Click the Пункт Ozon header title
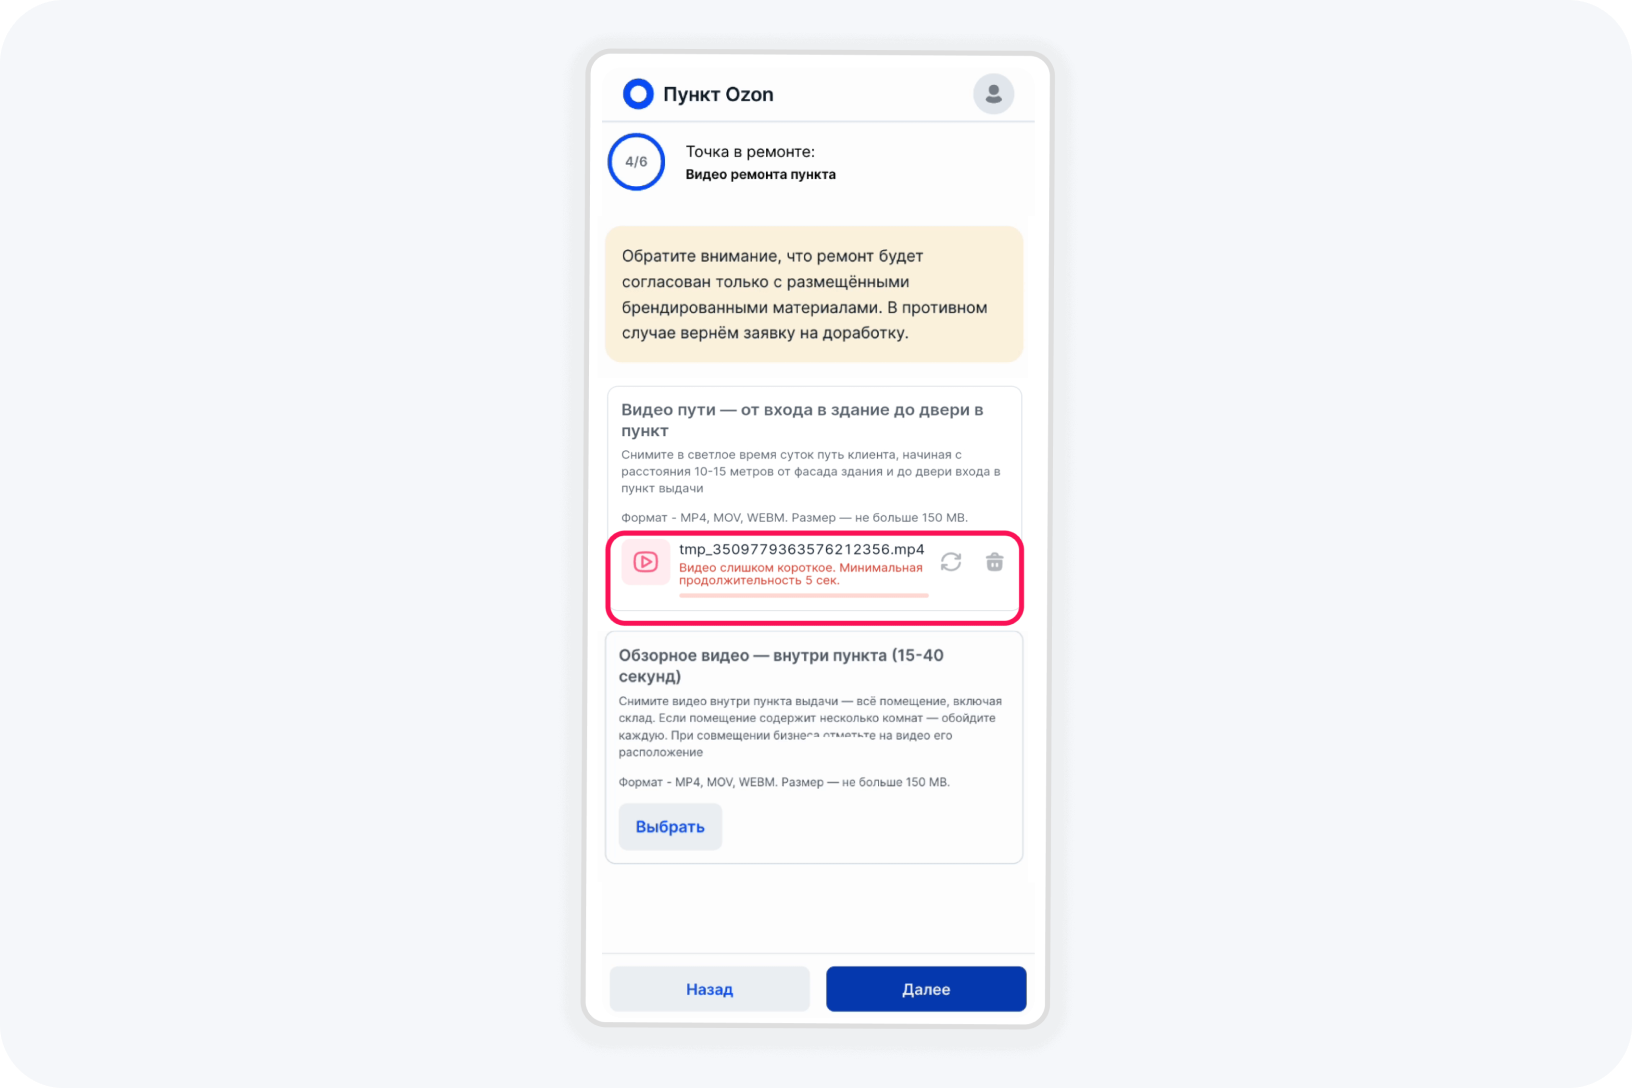This screenshot has height=1088, width=1632. (x=718, y=94)
